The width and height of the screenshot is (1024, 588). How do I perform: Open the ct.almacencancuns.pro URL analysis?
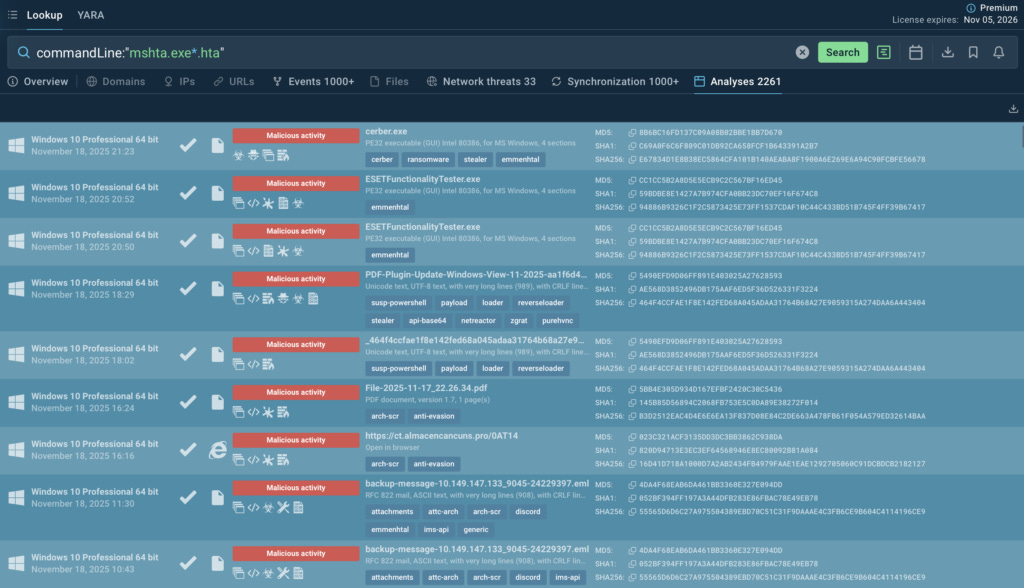click(441, 435)
